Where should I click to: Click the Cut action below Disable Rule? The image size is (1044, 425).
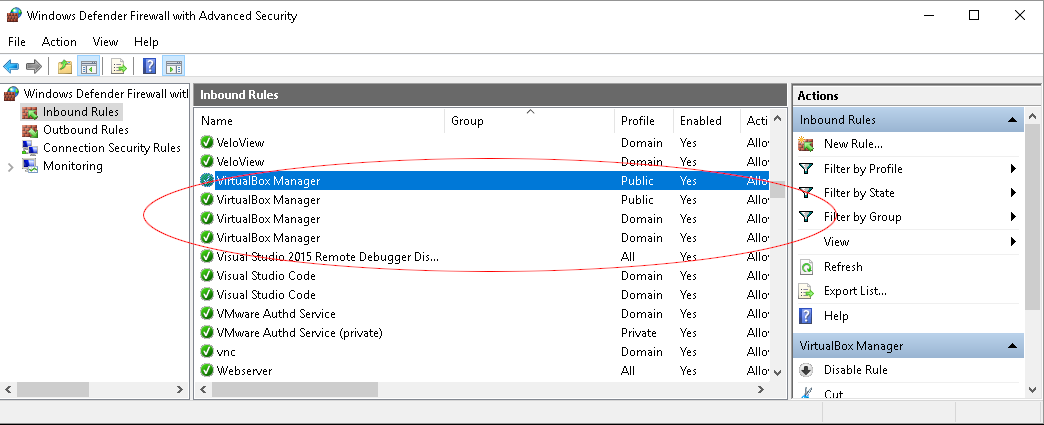coord(834,394)
